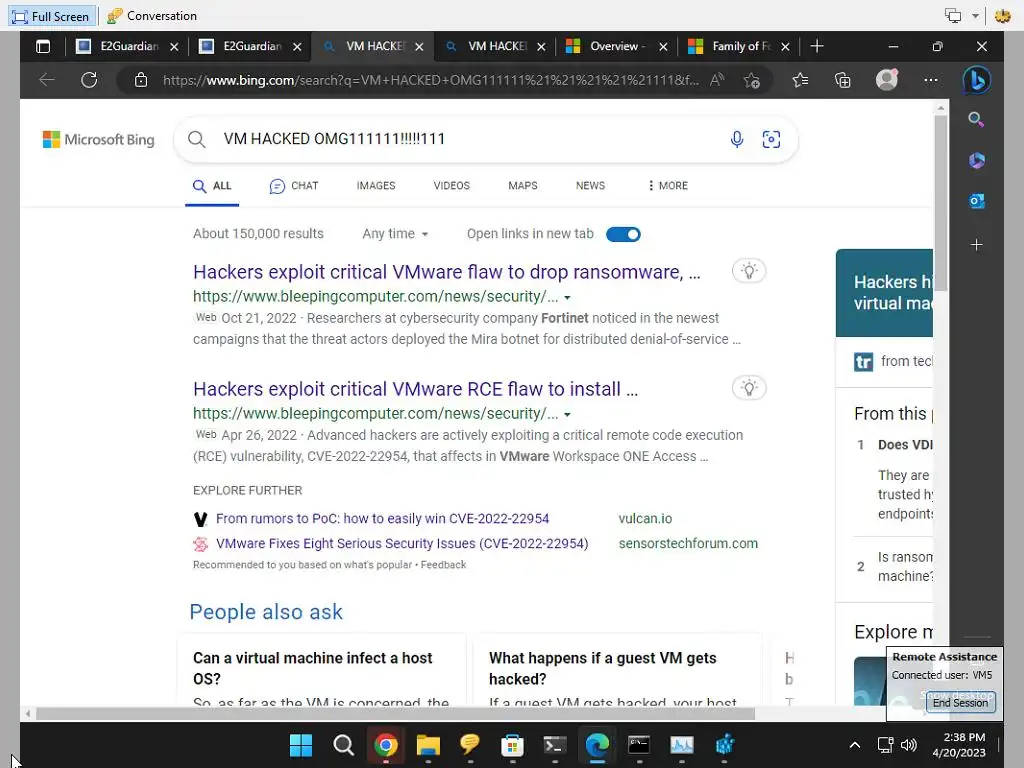Search using an image icon
1024x768 pixels.
(771, 139)
